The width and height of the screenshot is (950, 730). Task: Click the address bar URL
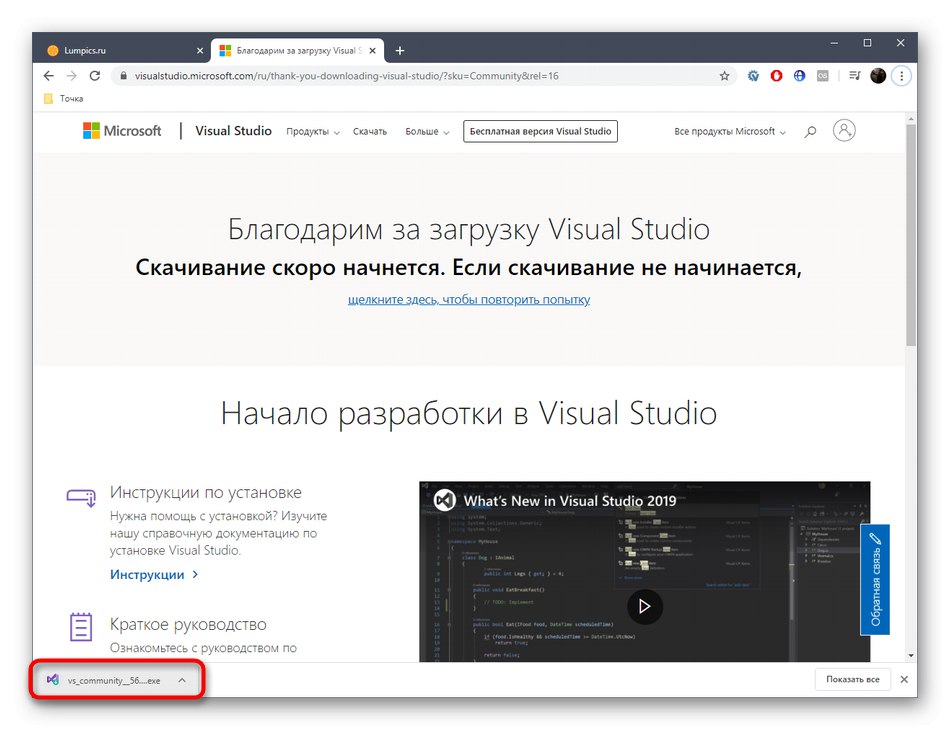tap(347, 76)
